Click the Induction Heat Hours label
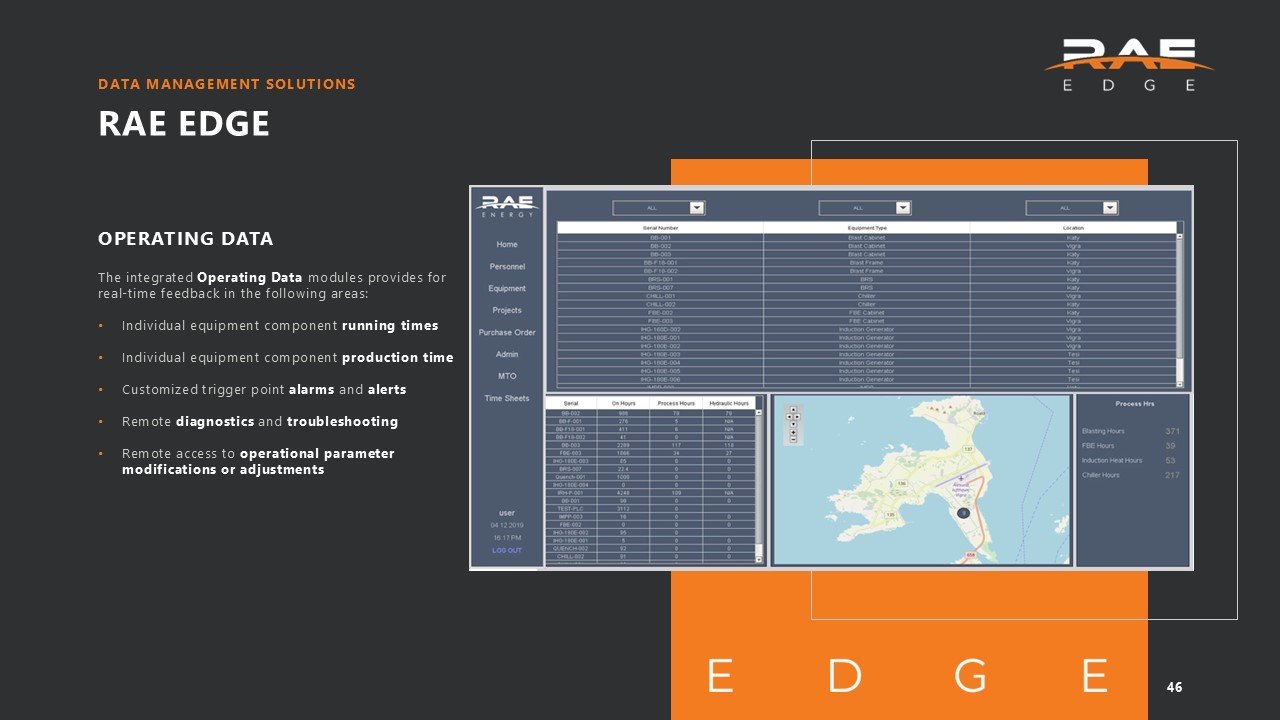The image size is (1280, 720). (x=1112, y=460)
